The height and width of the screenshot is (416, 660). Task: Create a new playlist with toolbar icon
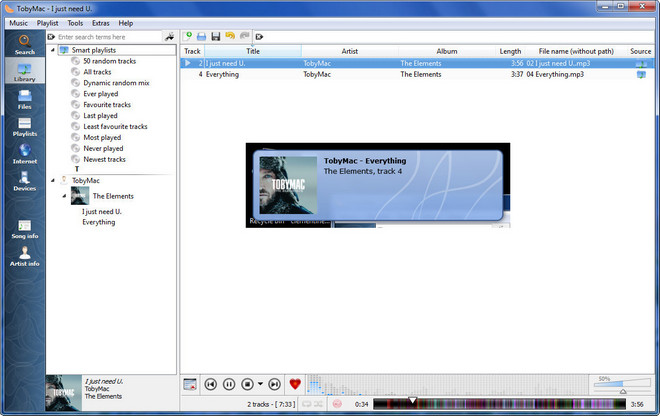pyautogui.click(x=187, y=36)
